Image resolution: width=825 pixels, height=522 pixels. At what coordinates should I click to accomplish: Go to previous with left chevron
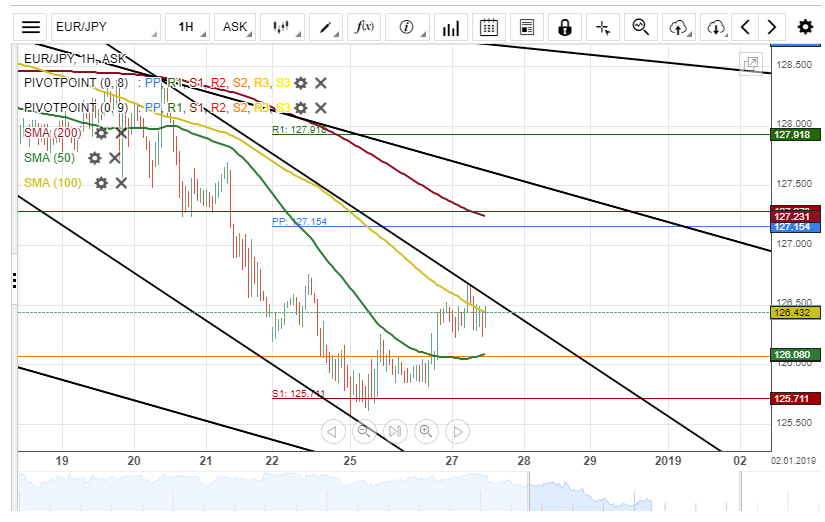tap(745, 27)
